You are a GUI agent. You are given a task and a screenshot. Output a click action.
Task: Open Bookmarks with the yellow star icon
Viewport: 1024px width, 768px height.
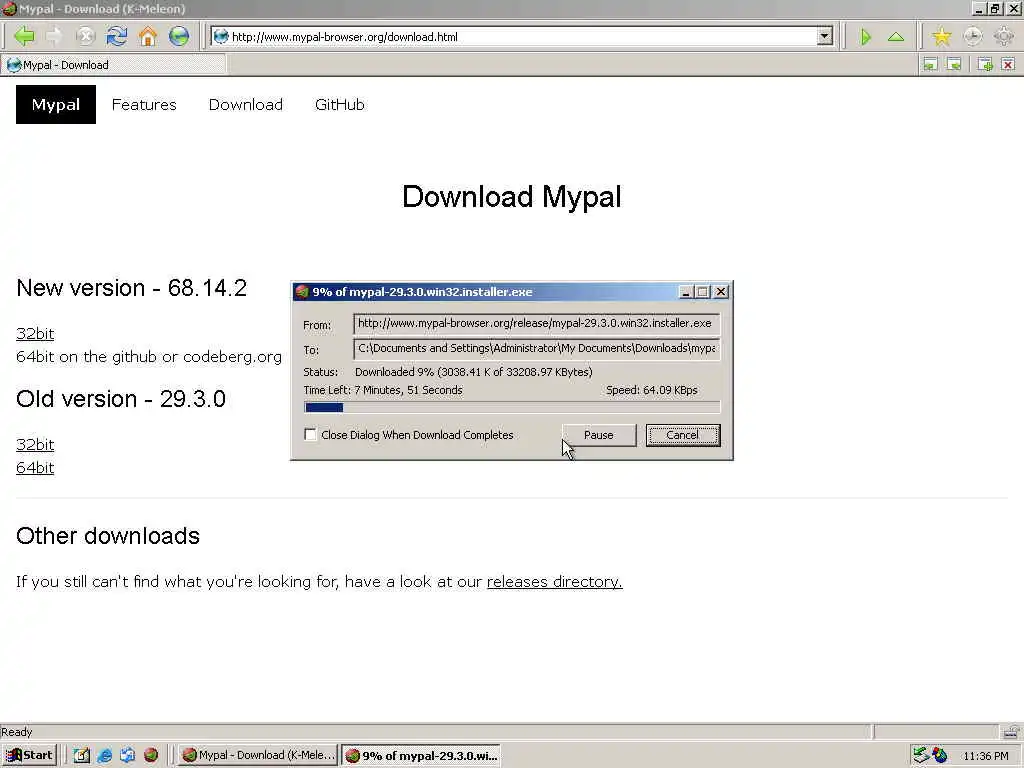tap(941, 37)
